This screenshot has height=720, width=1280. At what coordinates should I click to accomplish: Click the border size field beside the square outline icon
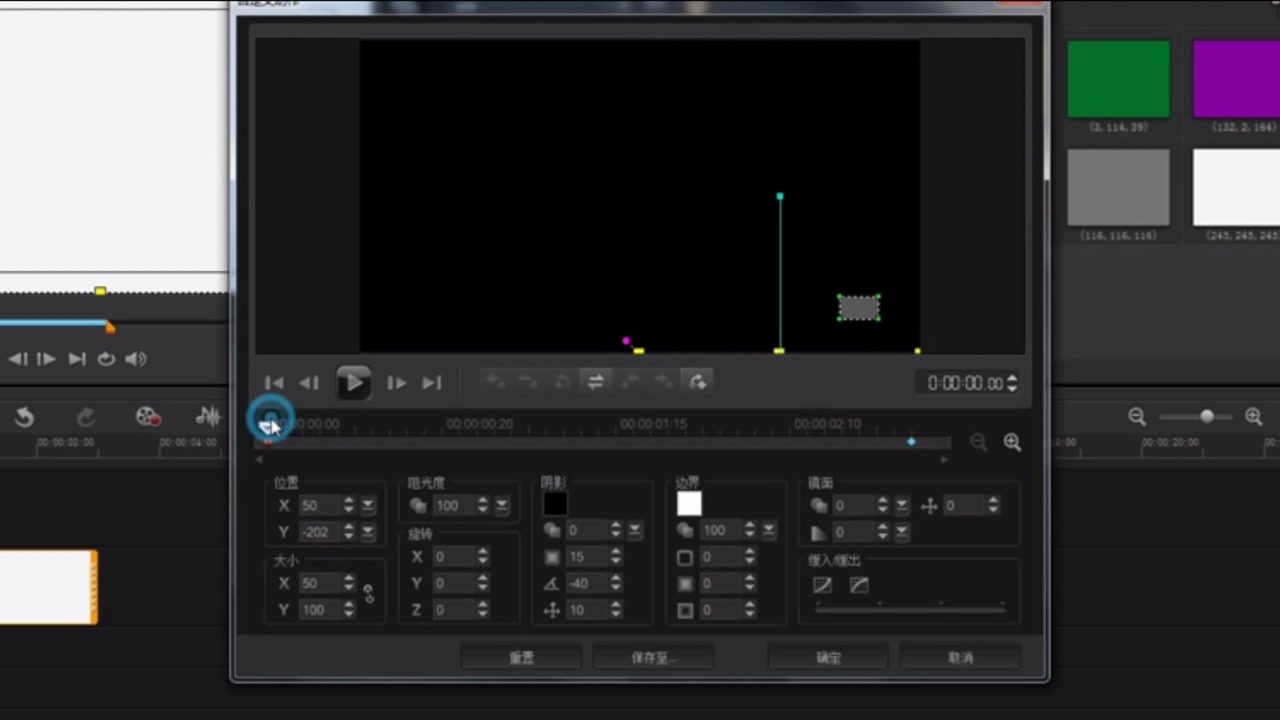point(720,557)
